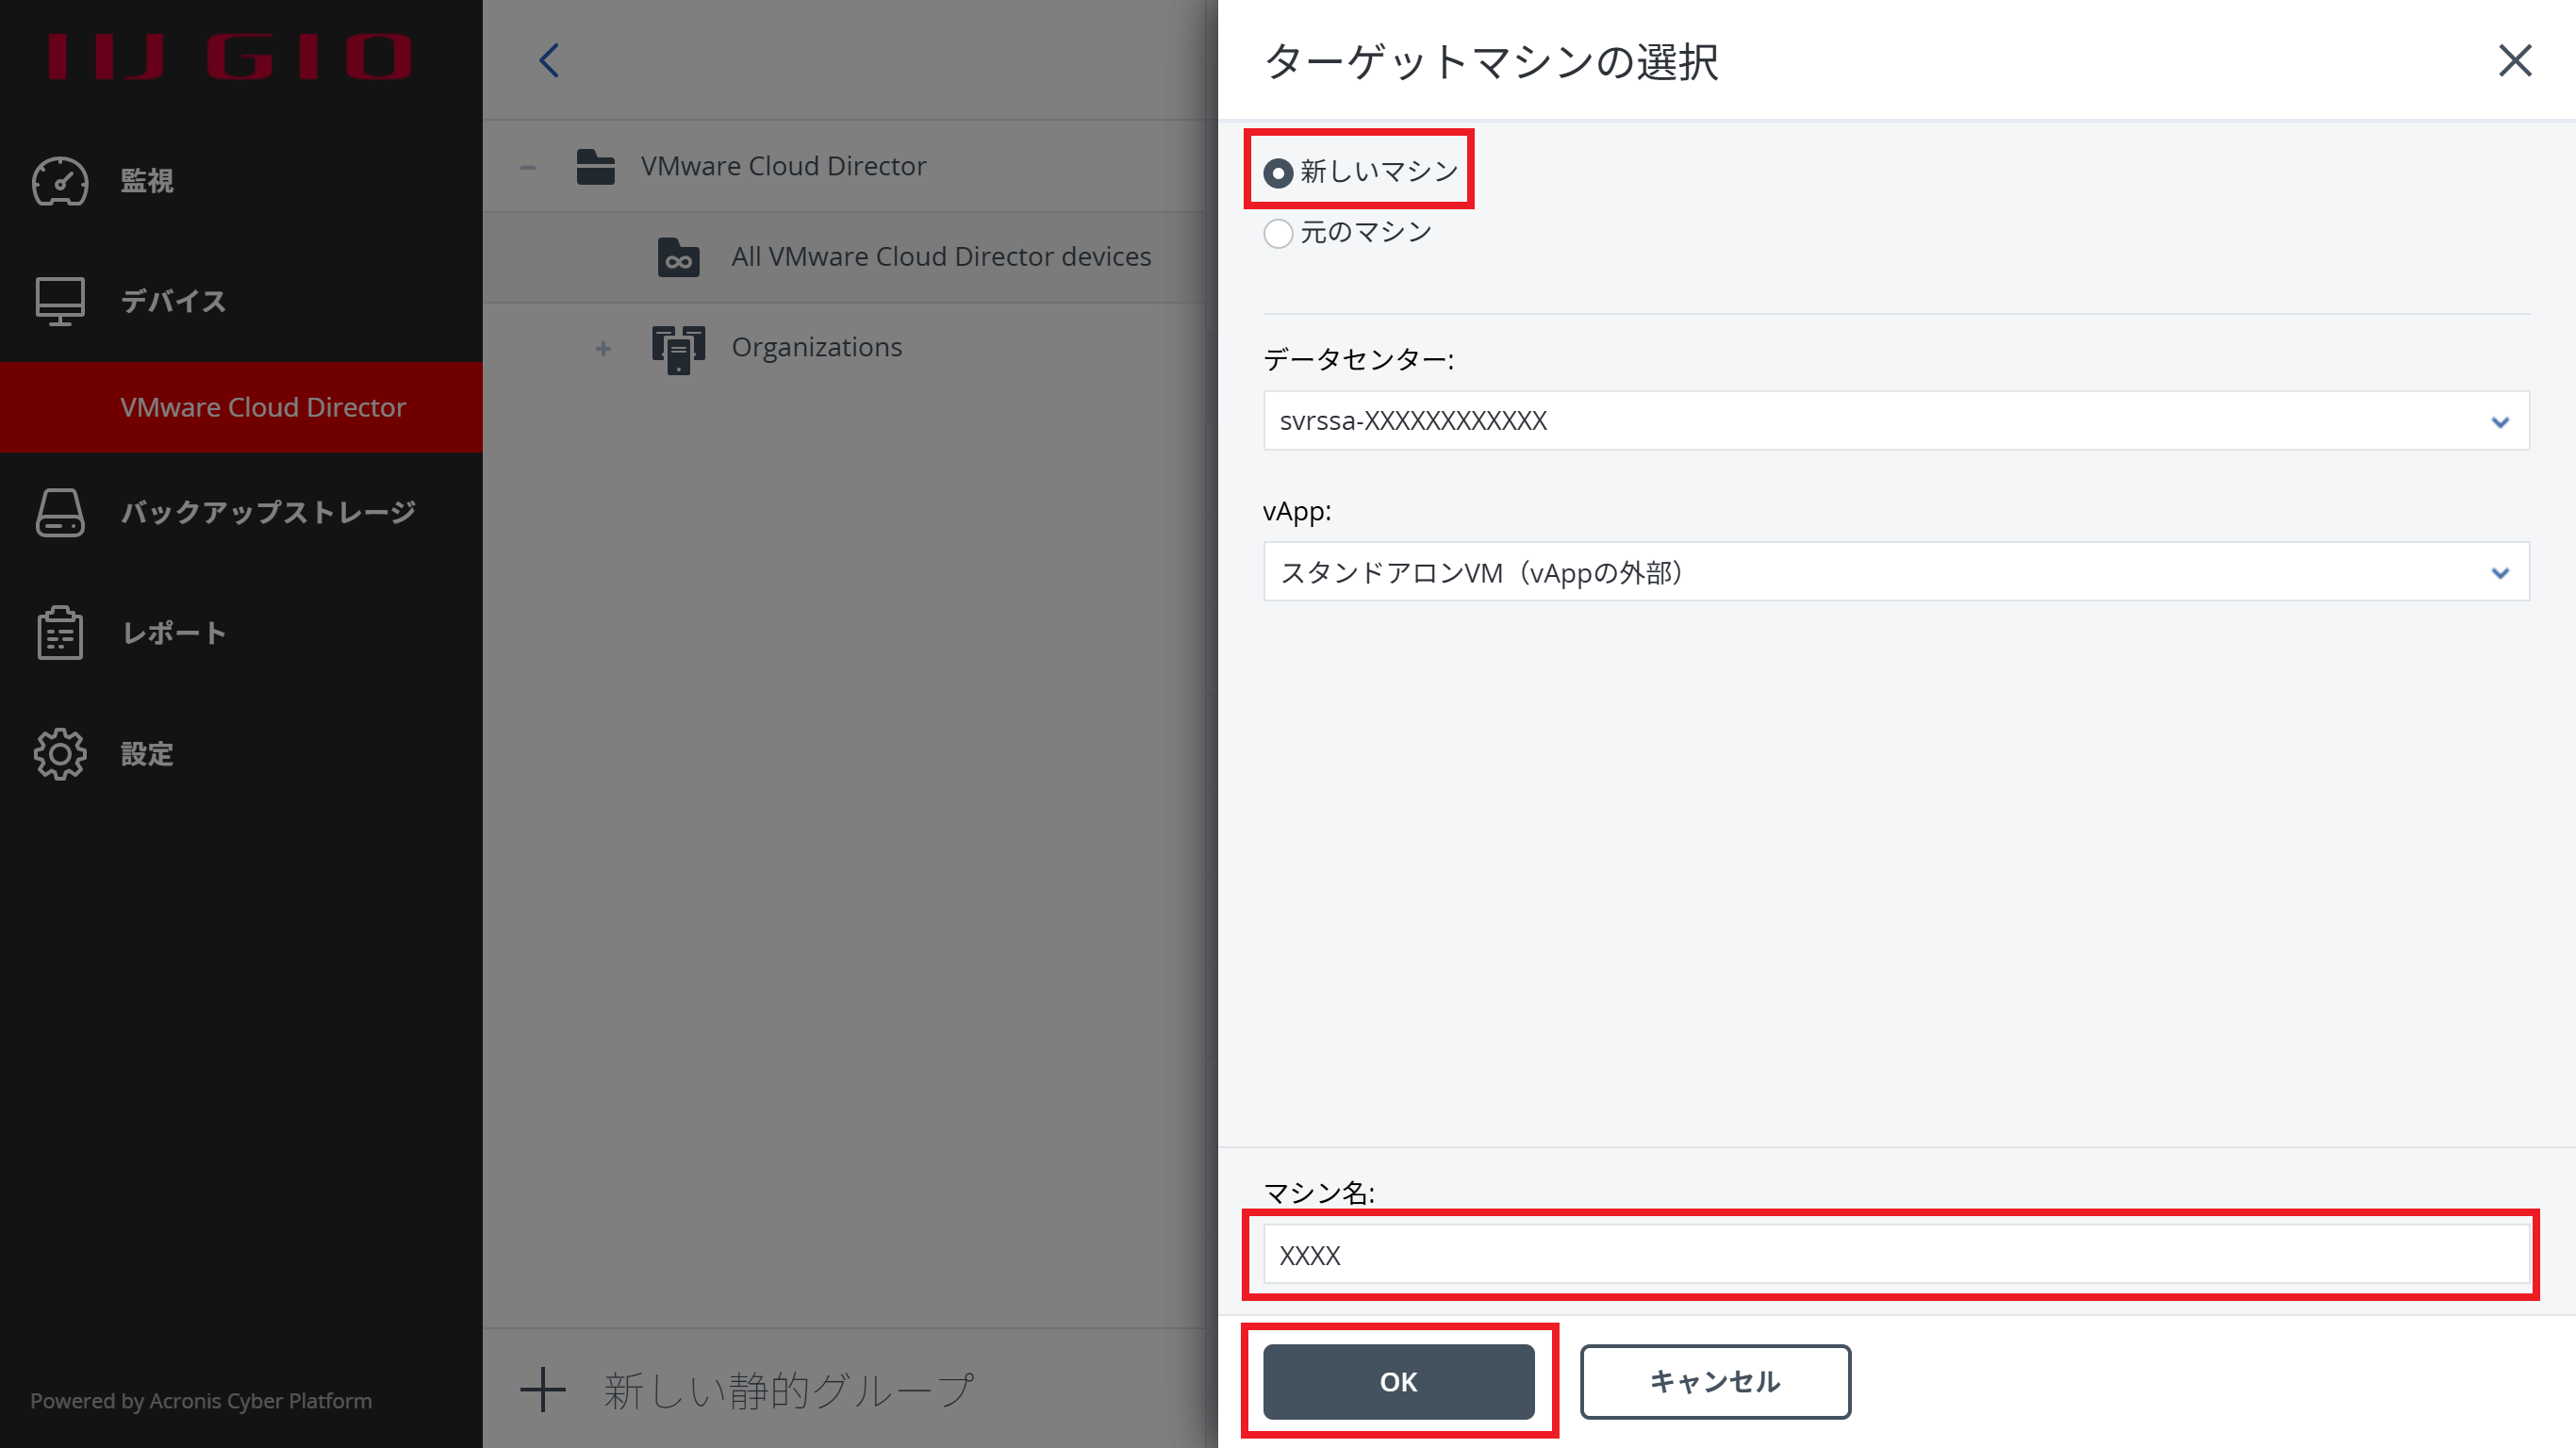Open the バックアップストレージ menu item
The width and height of the screenshot is (2576, 1448).
point(268,512)
